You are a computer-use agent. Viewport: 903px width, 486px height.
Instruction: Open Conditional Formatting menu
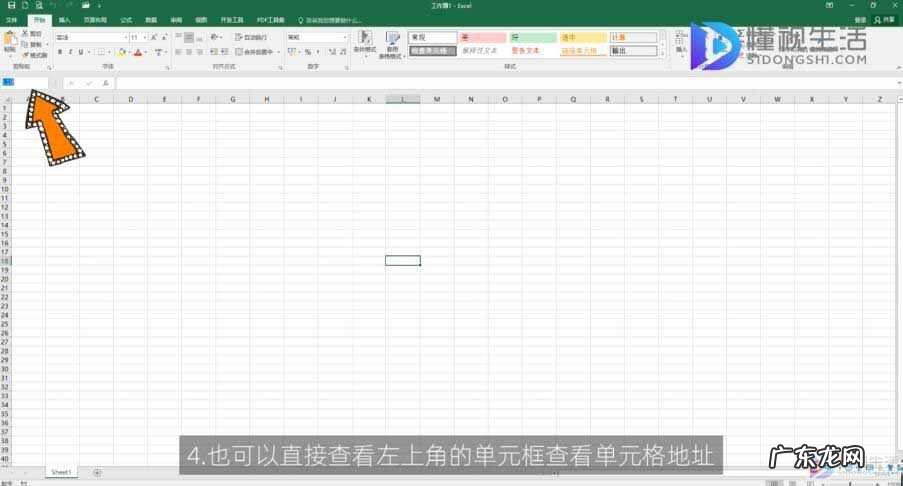365,45
